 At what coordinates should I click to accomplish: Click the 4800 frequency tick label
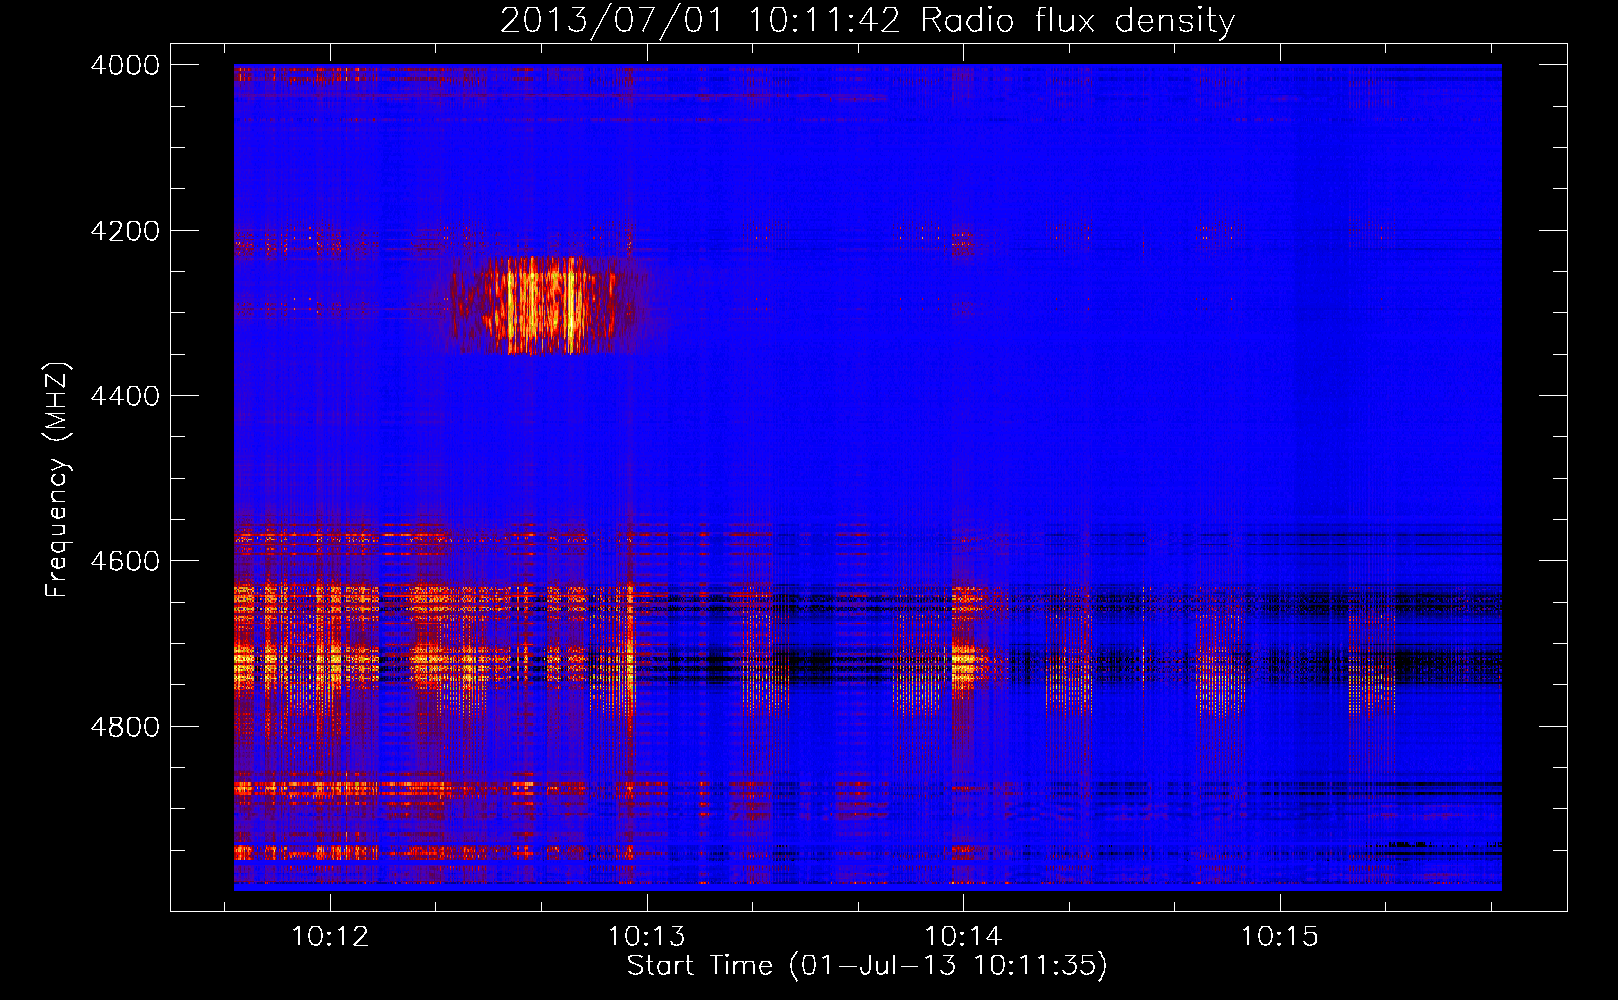[125, 726]
